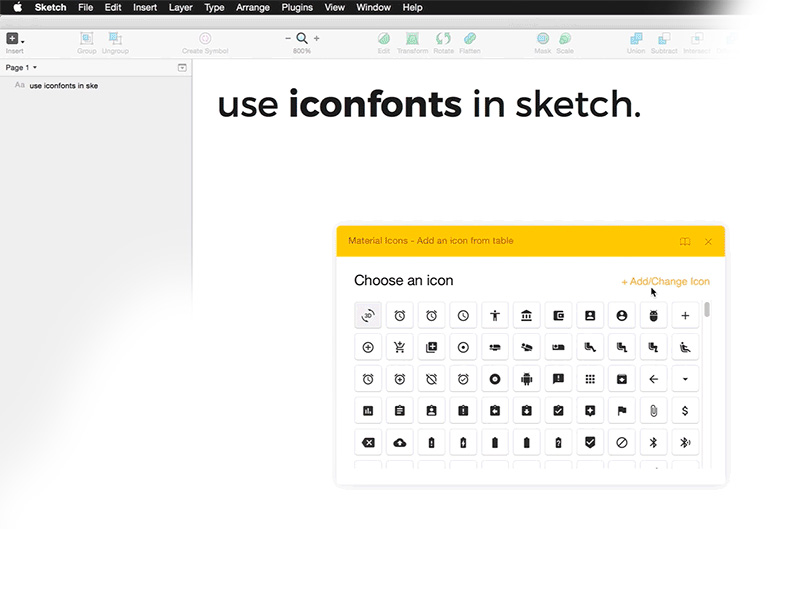Choose the bank building icon

coord(527,315)
